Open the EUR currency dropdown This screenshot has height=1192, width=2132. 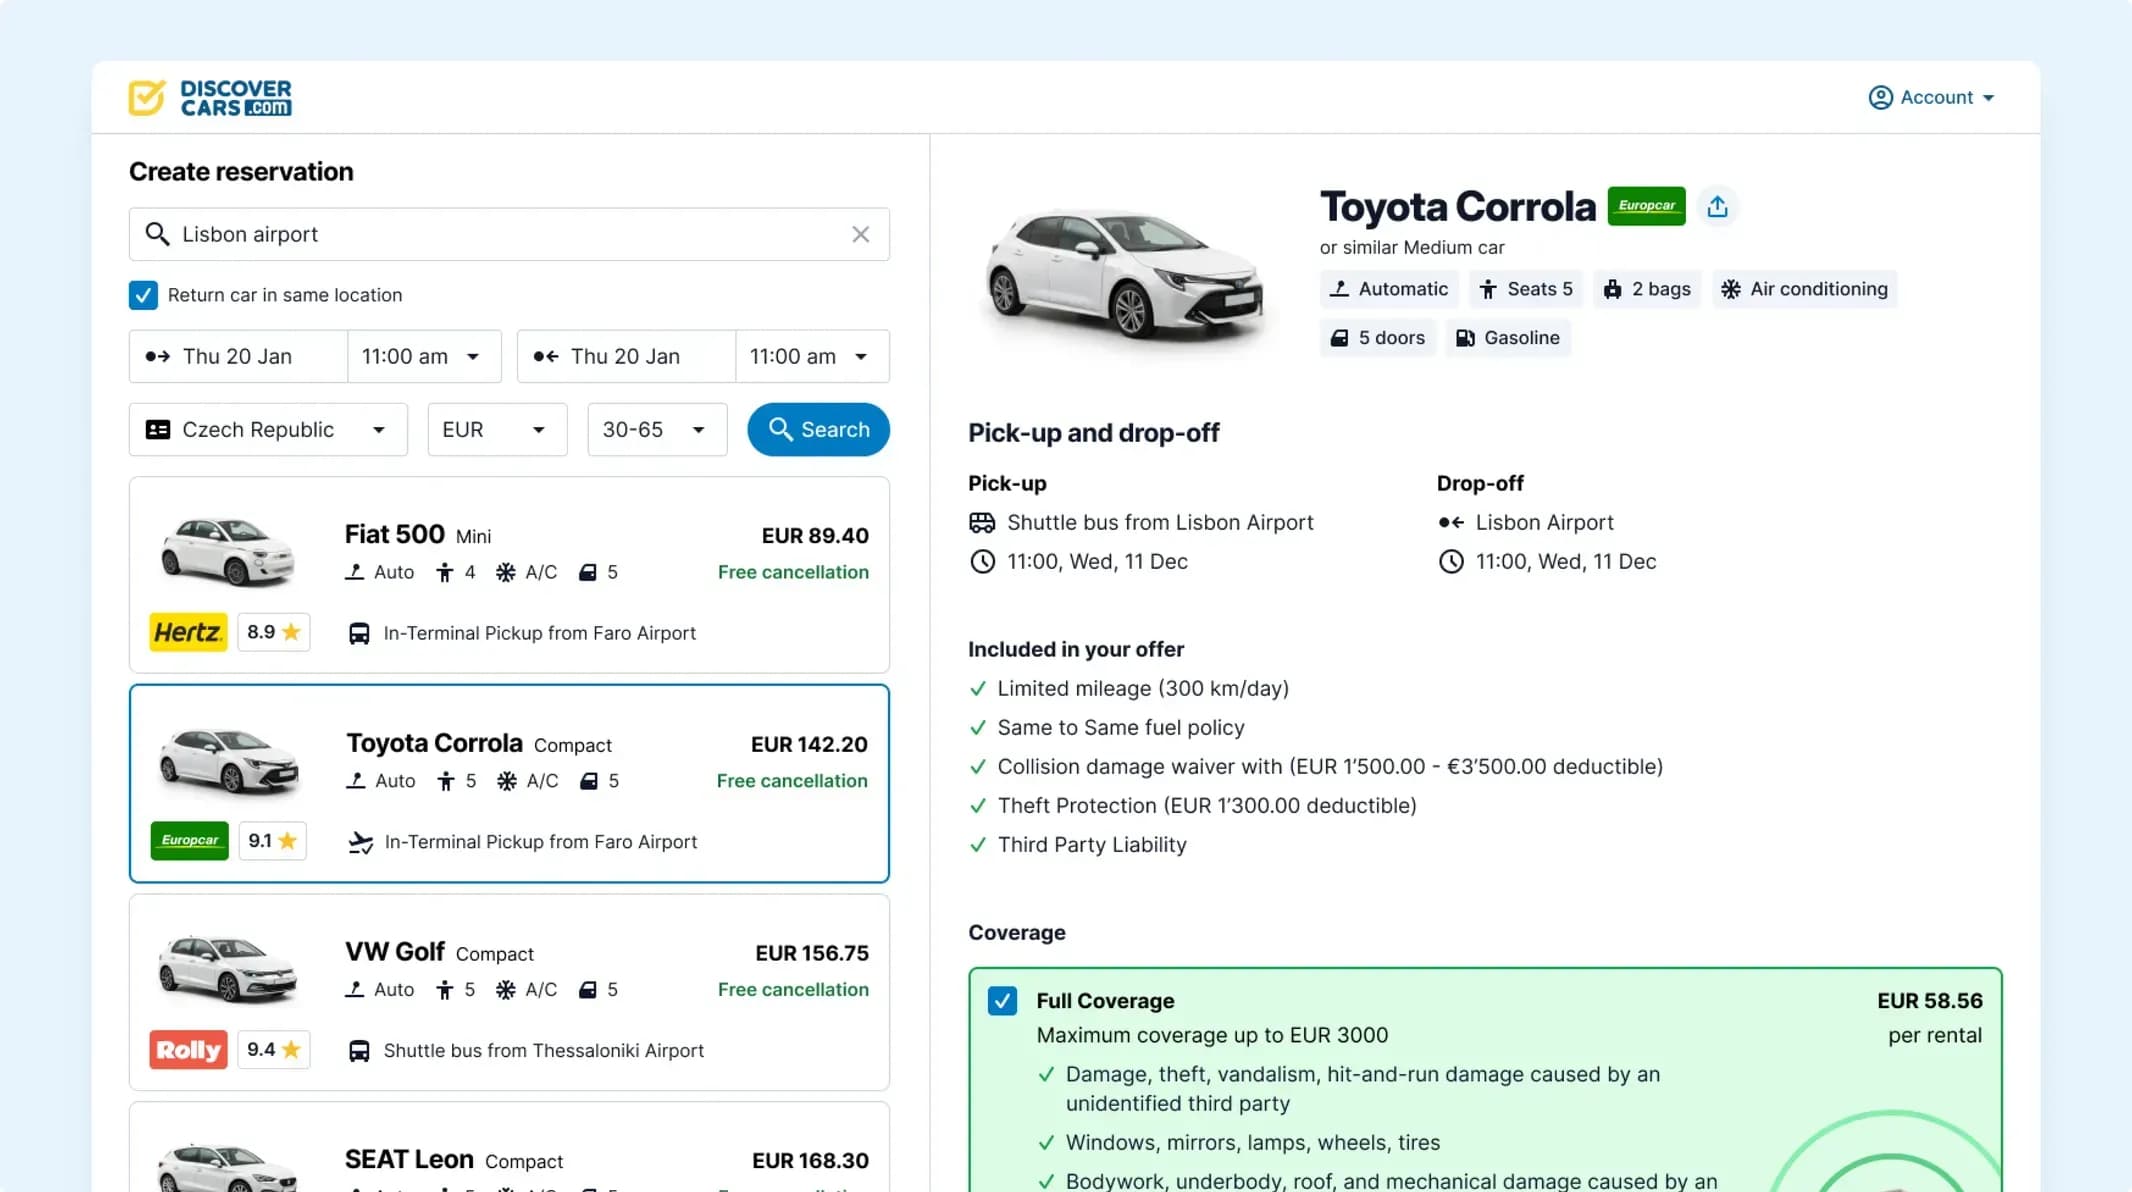(497, 429)
